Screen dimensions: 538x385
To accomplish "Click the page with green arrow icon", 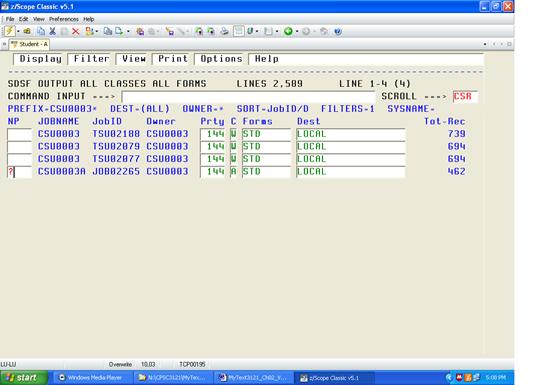I will pos(119,32).
